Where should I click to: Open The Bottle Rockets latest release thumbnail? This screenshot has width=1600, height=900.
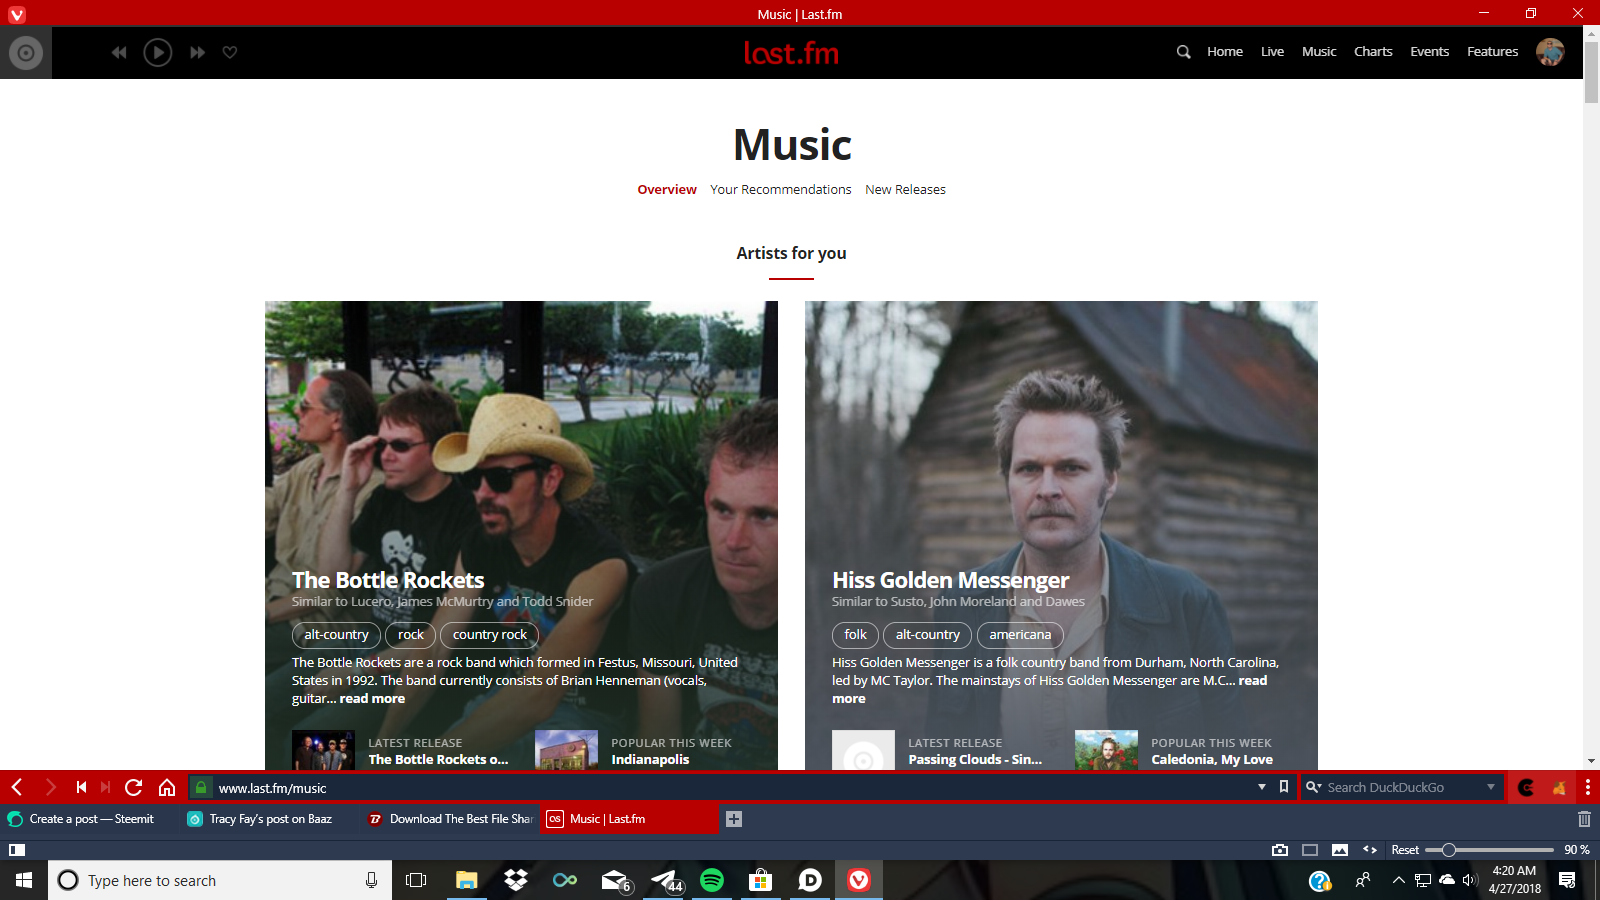pos(323,750)
